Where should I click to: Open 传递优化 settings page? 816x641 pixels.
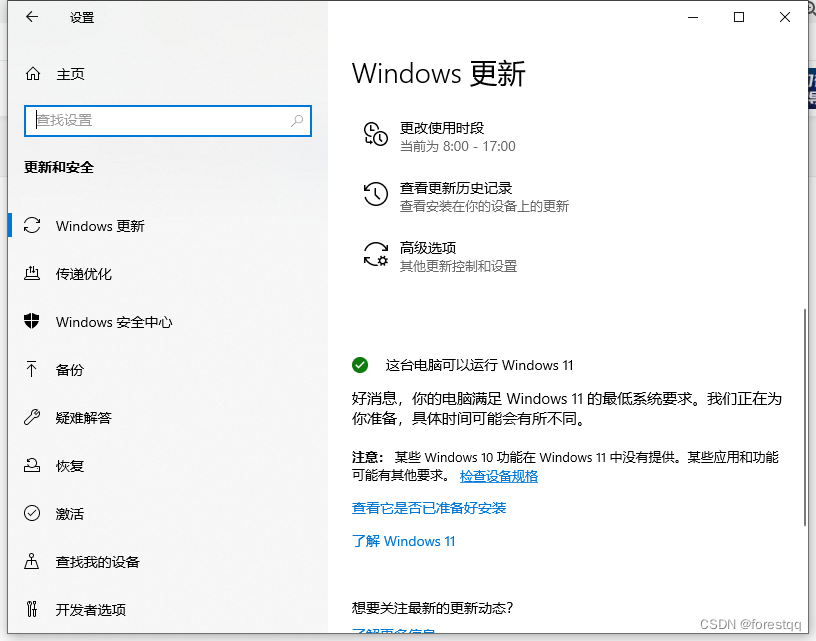pyautogui.click(x=84, y=274)
